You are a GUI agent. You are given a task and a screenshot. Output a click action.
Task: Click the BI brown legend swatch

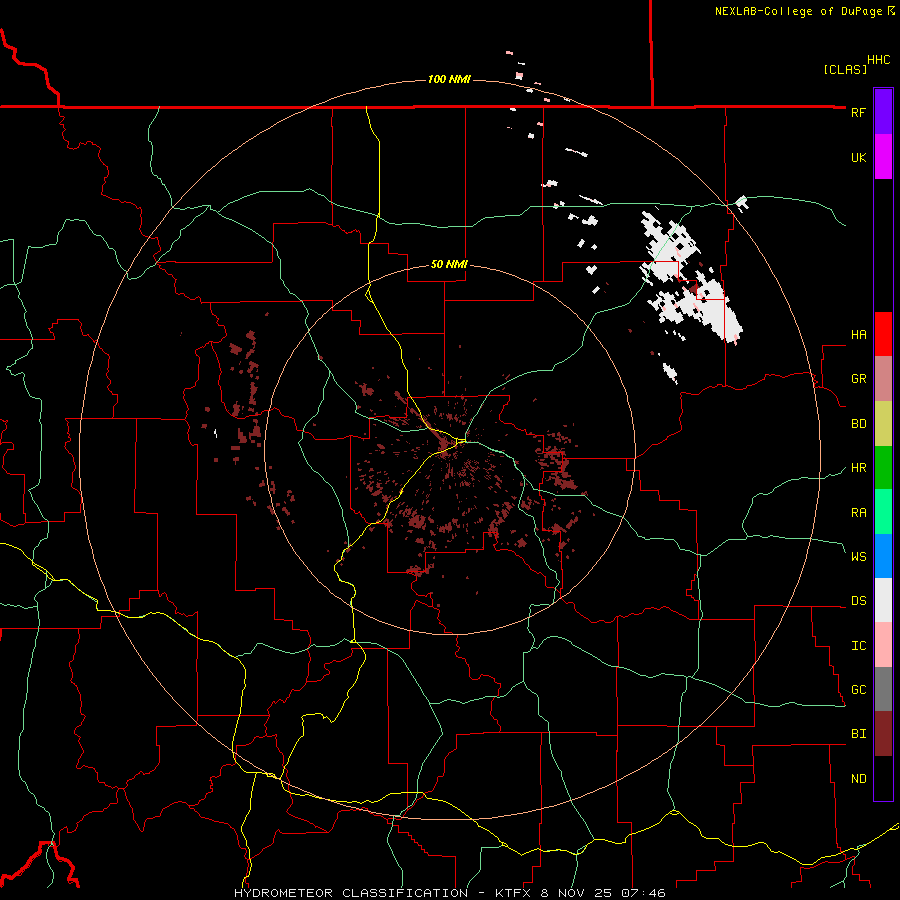pos(883,734)
